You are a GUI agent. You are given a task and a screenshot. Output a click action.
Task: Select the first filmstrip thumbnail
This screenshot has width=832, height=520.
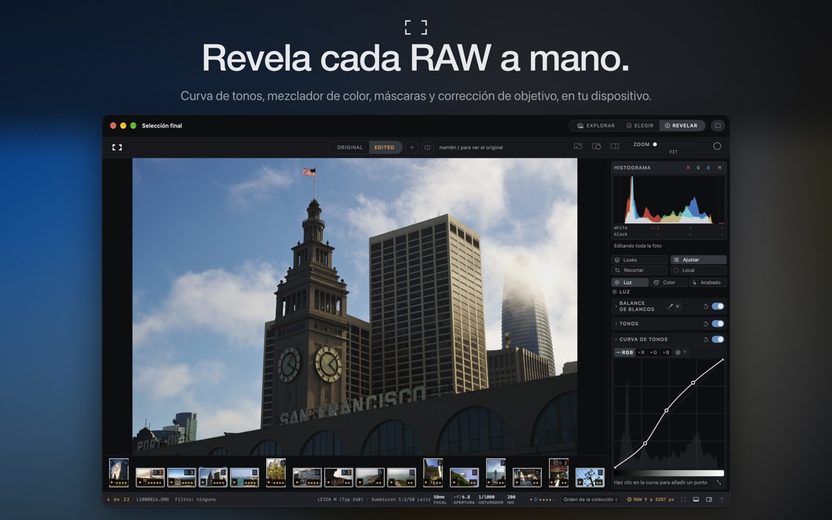coord(119,472)
